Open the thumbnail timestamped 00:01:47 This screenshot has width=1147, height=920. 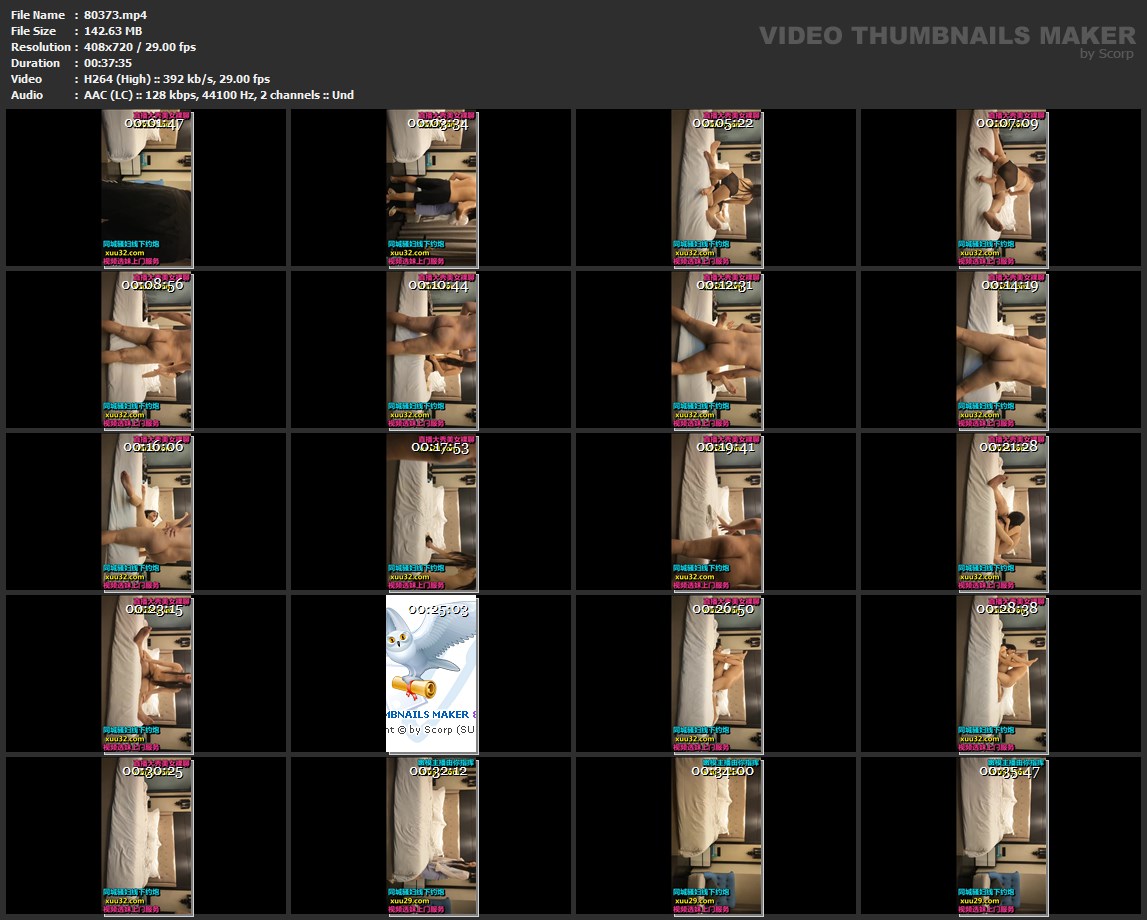[146, 189]
